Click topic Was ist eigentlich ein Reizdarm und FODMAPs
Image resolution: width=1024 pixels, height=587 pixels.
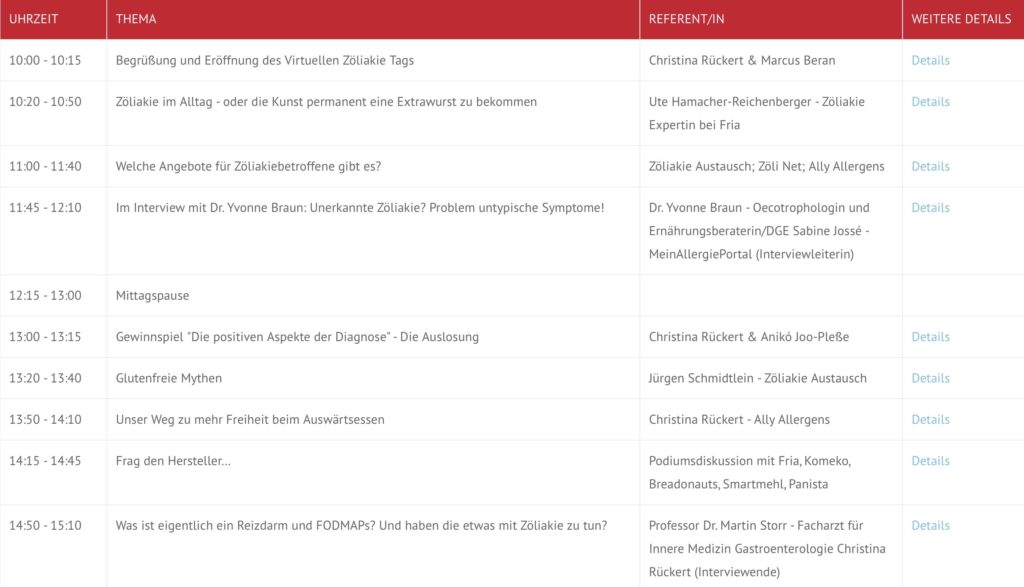(361, 525)
